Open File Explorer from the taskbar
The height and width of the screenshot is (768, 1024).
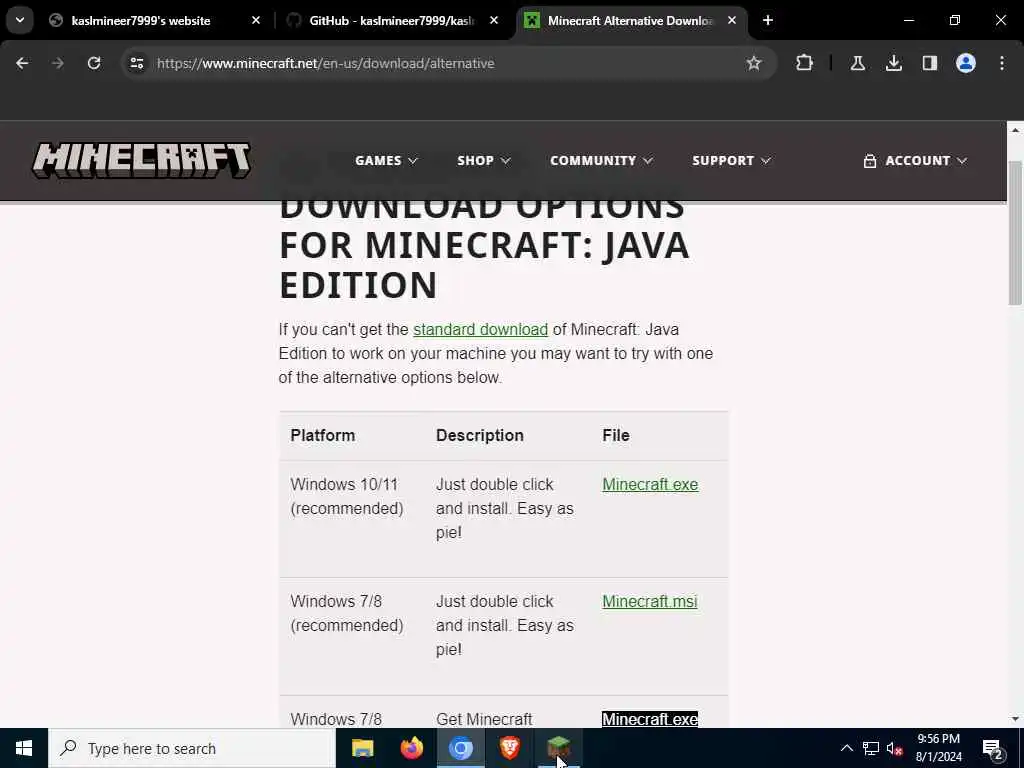click(x=362, y=748)
